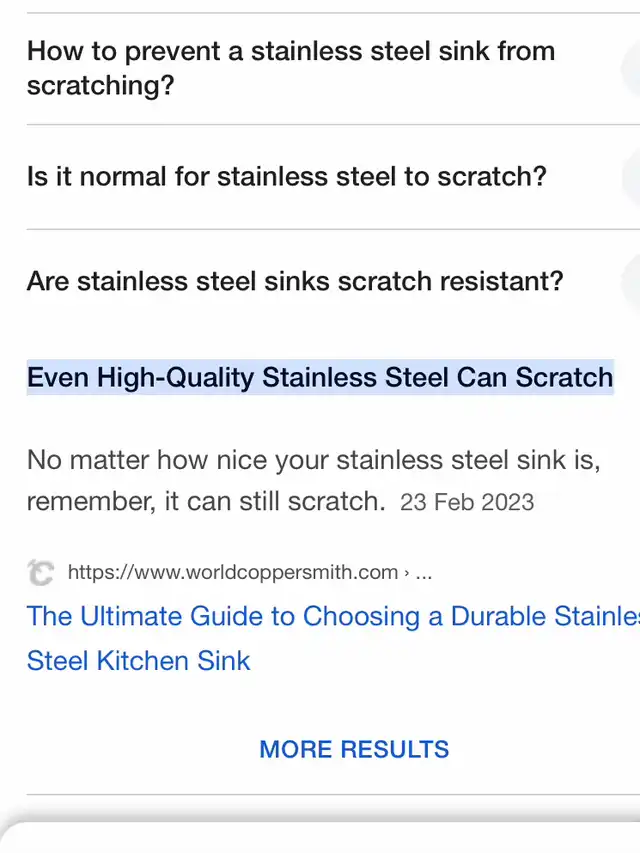Click the worldcoppersmith site favicon
This screenshot has width=640, height=853.
tap(40, 572)
